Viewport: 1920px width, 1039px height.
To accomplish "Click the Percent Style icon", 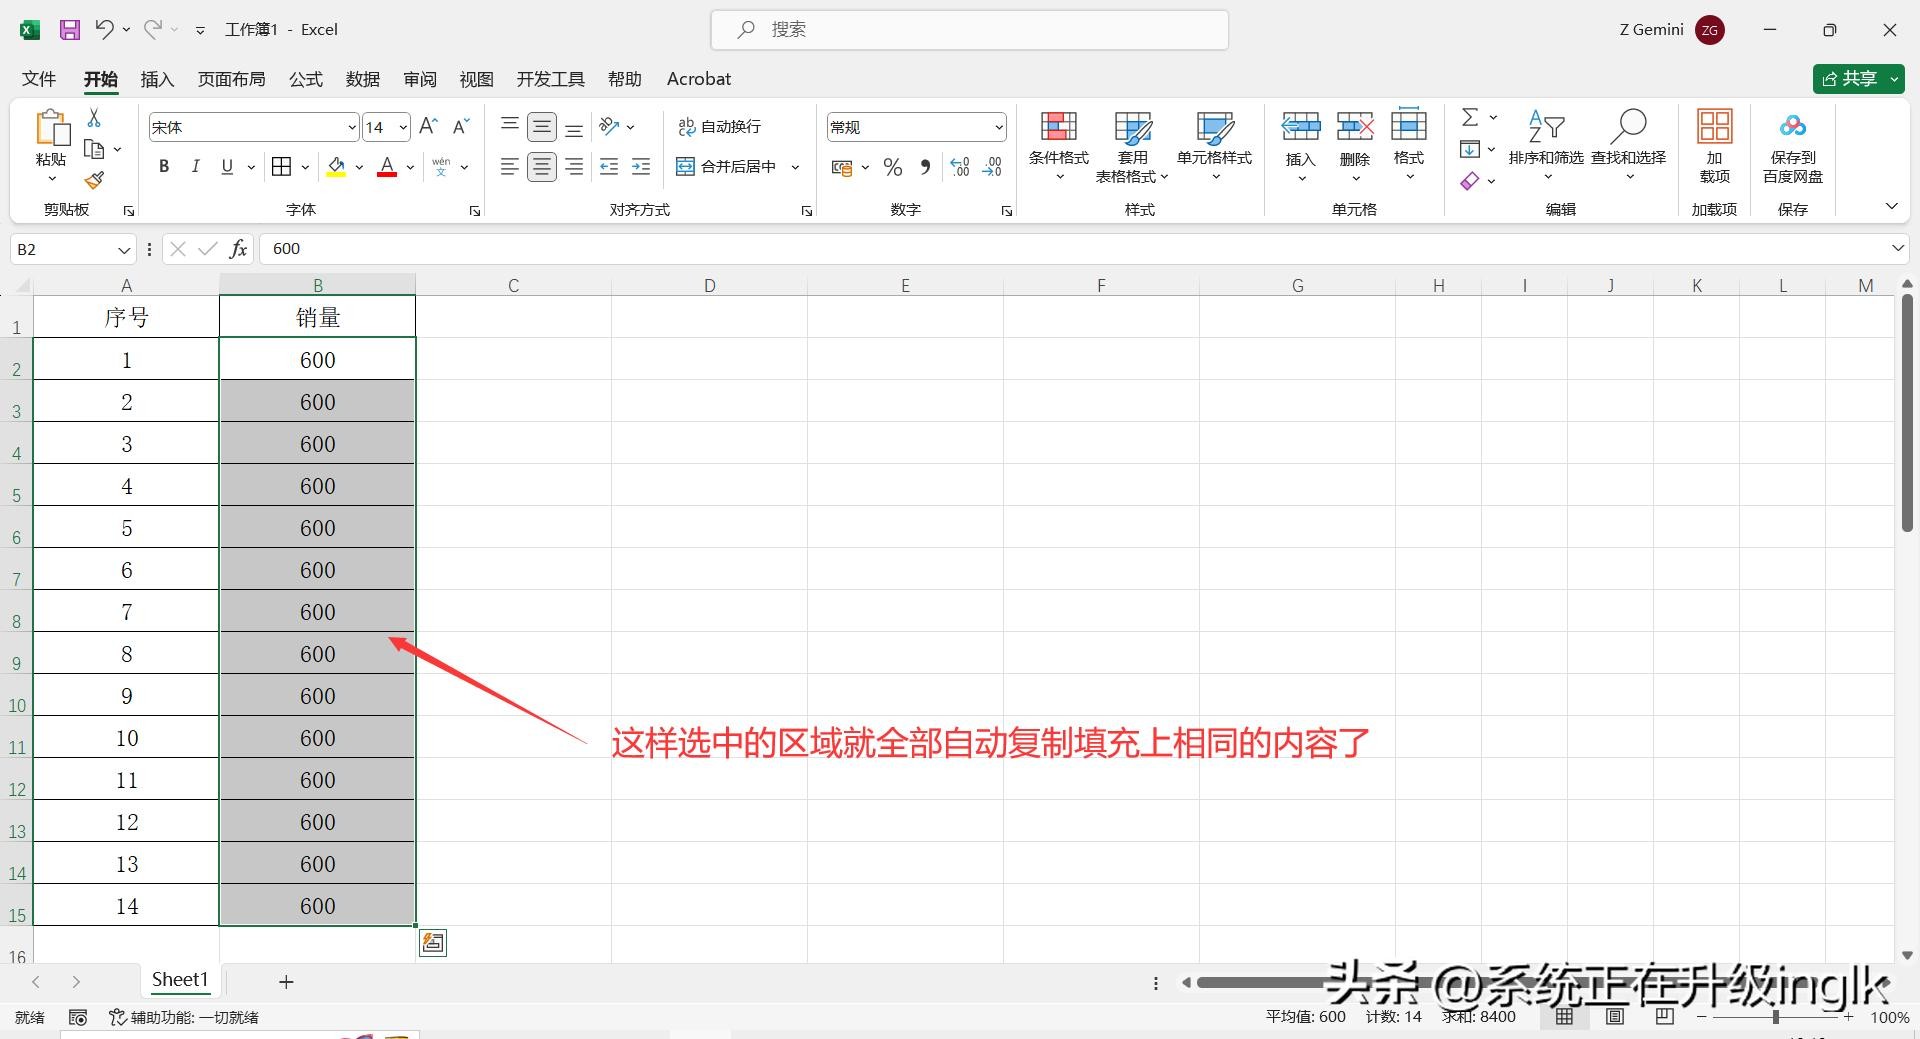I will [893, 167].
